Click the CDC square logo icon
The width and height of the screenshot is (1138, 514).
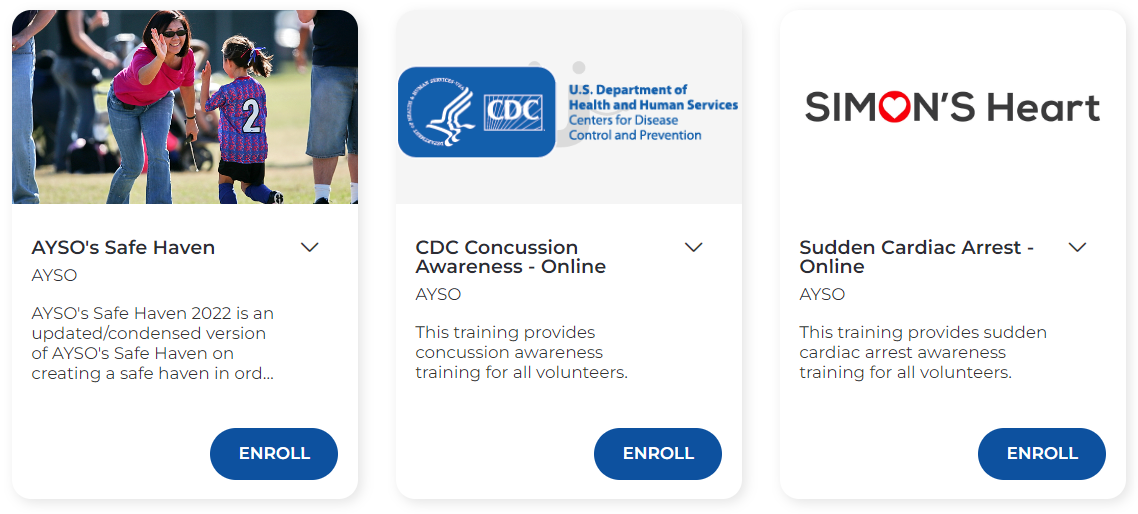(x=514, y=113)
